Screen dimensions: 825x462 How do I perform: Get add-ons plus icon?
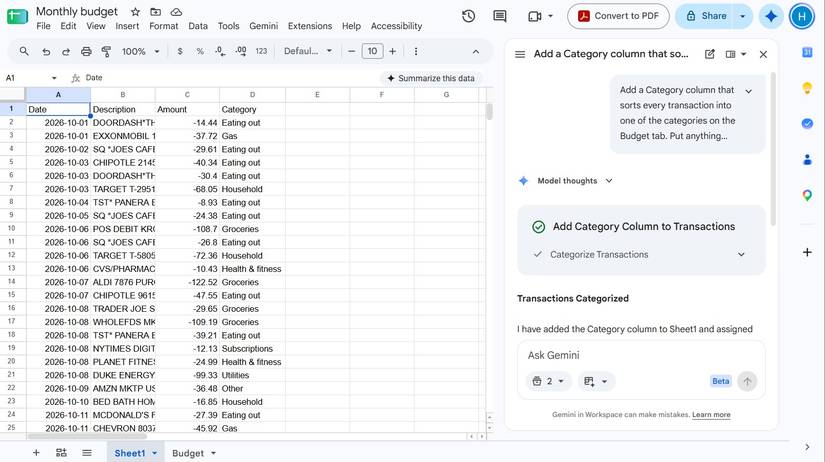point(807,252)
